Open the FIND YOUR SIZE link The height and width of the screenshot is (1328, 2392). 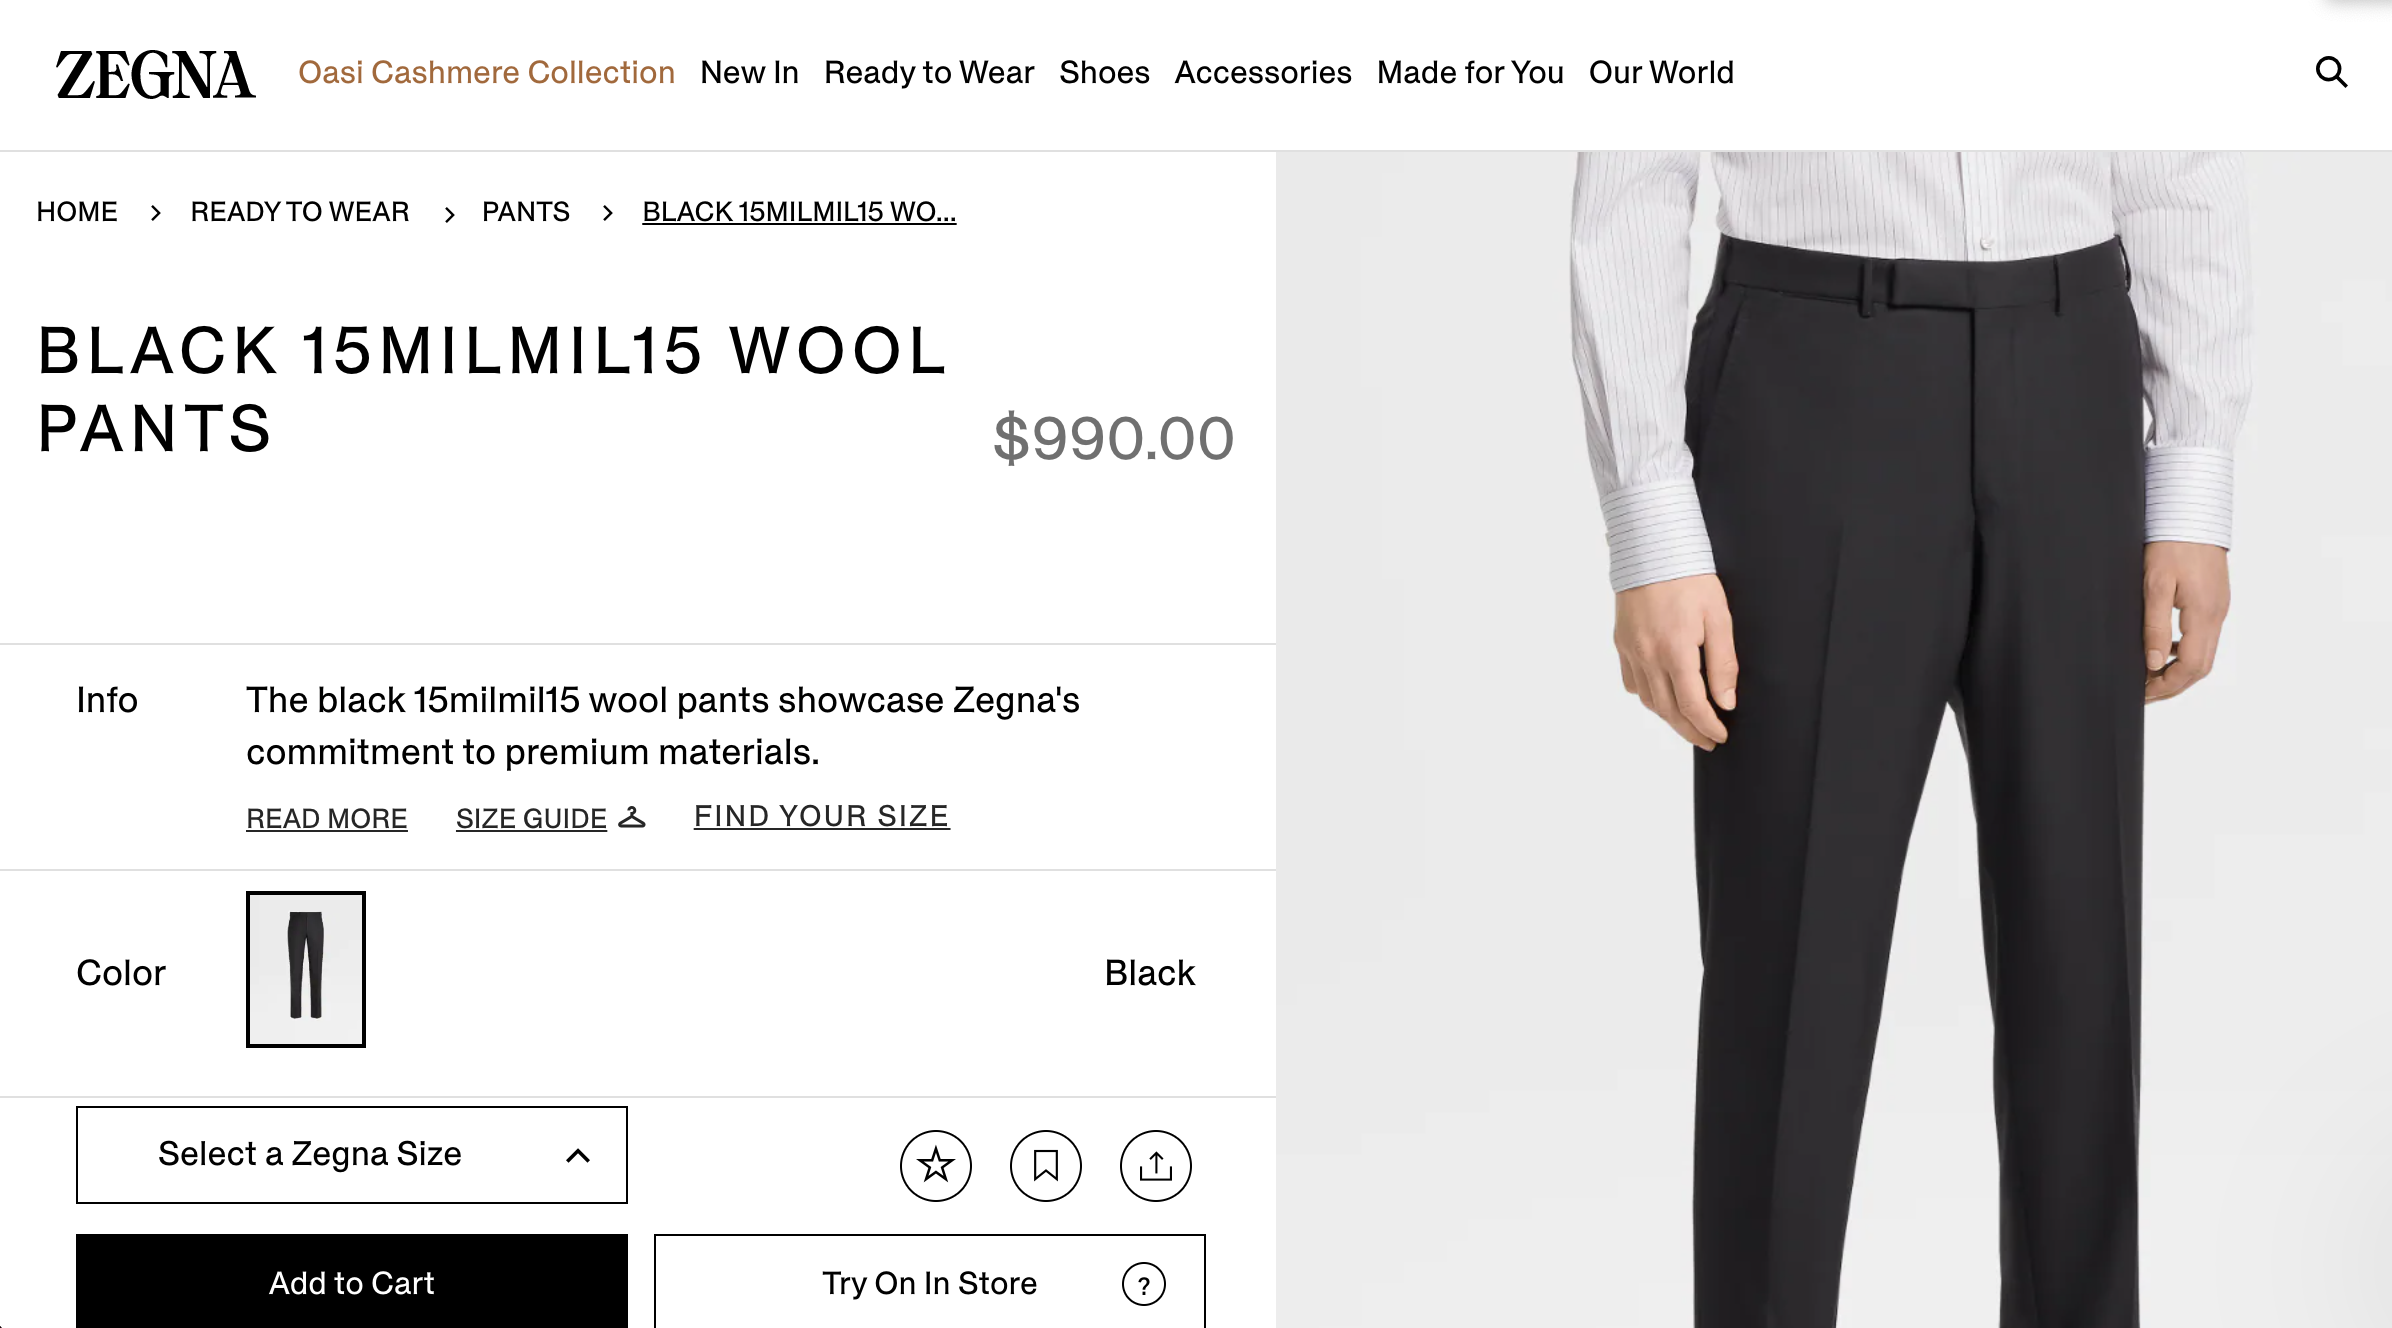click(x=820, y=816)
